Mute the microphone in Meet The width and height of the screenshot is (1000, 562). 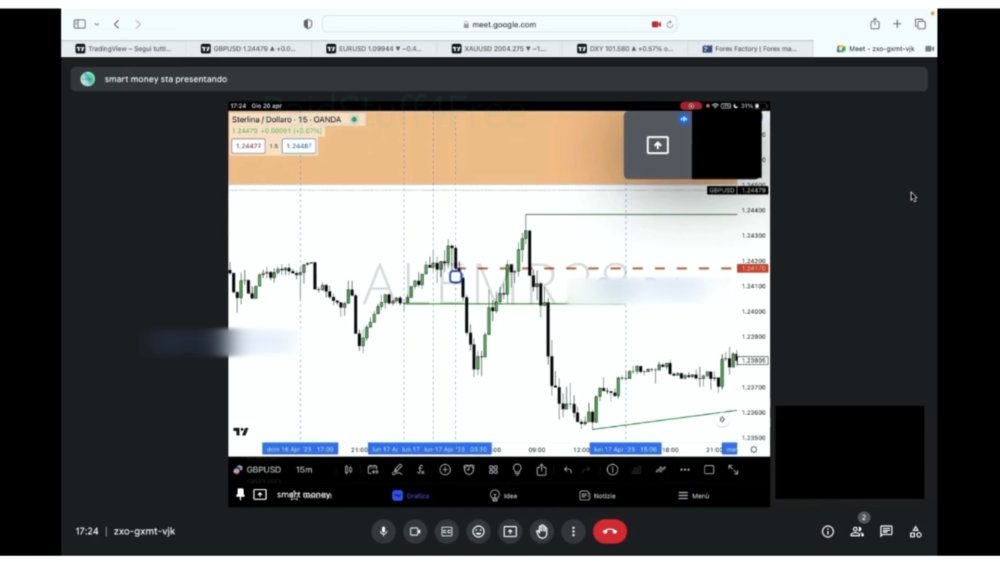click(x=383, y=531)
